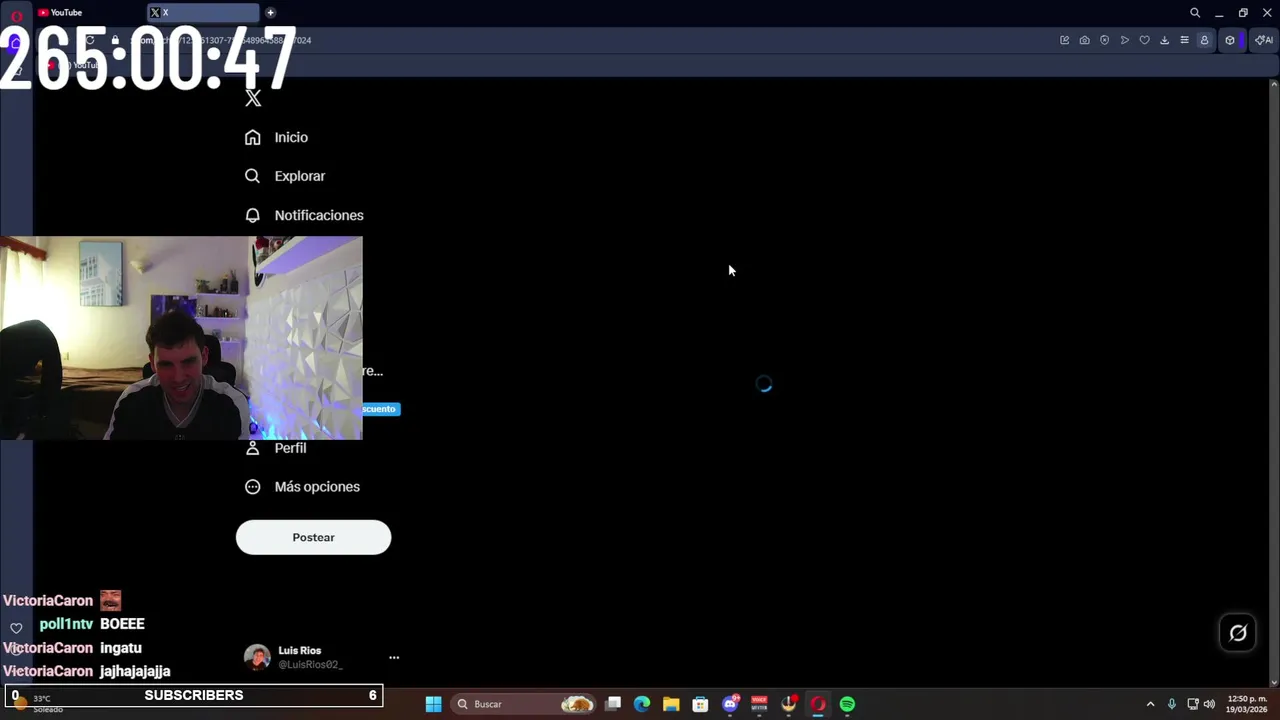Open the Grok floating button
The height and width of the screenshot is (720, 1280).
click(x=1238, y=633)
